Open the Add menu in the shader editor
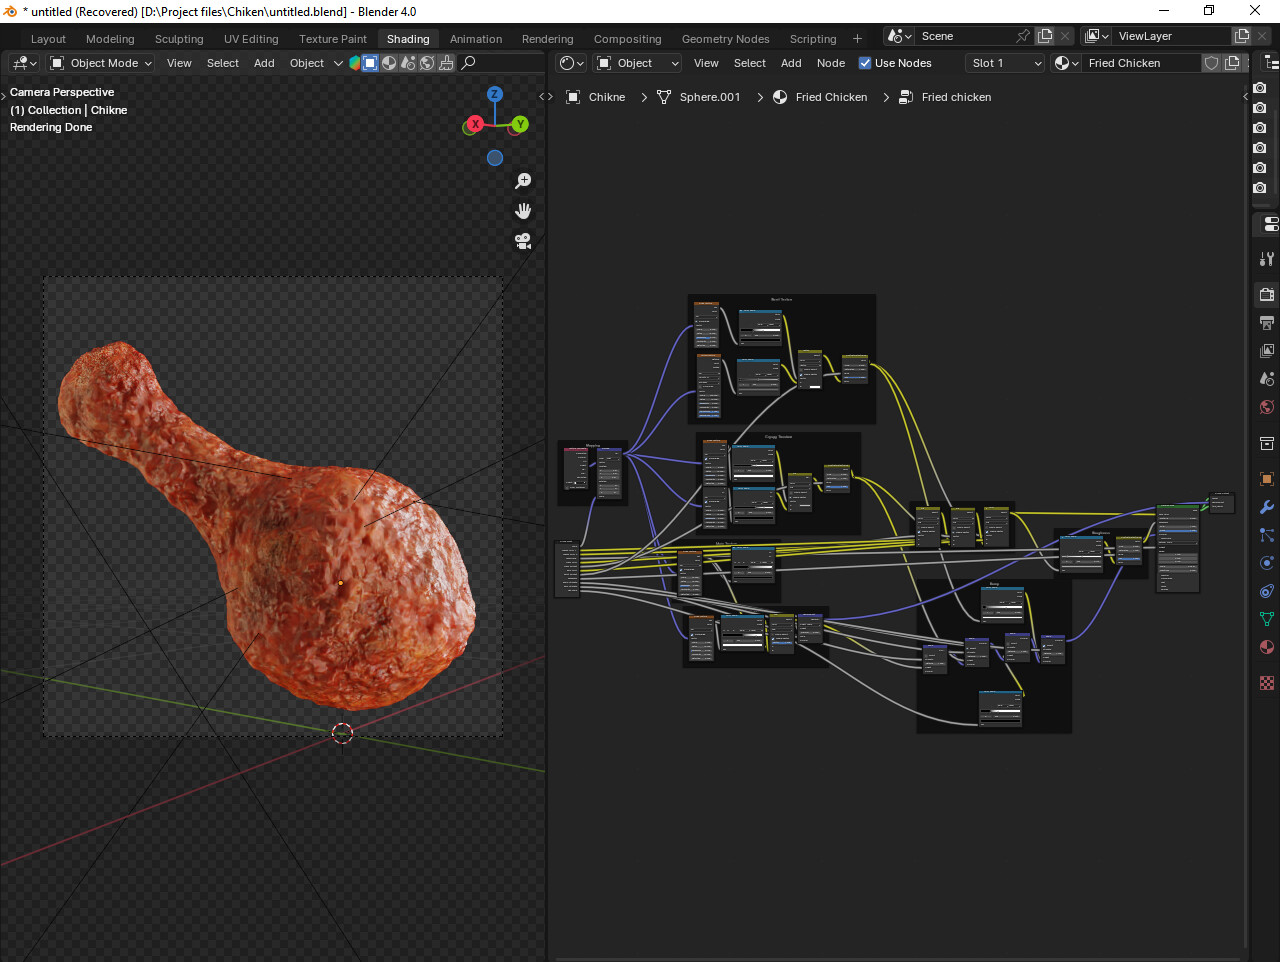The height and width of the screenshot is (962, 1284). pos(791,63)
